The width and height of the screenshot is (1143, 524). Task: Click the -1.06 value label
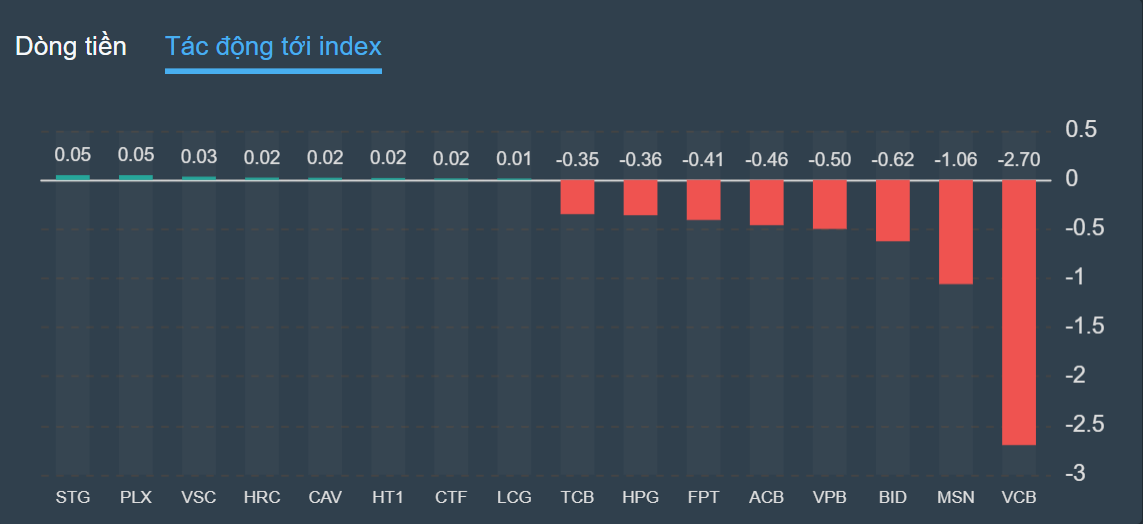[955, 158]
